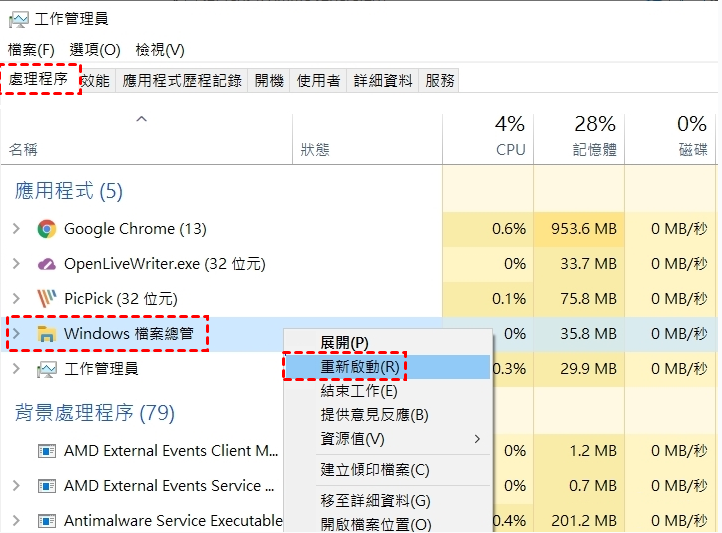Switch to the 使用者 tab

[x=318, y=81]
